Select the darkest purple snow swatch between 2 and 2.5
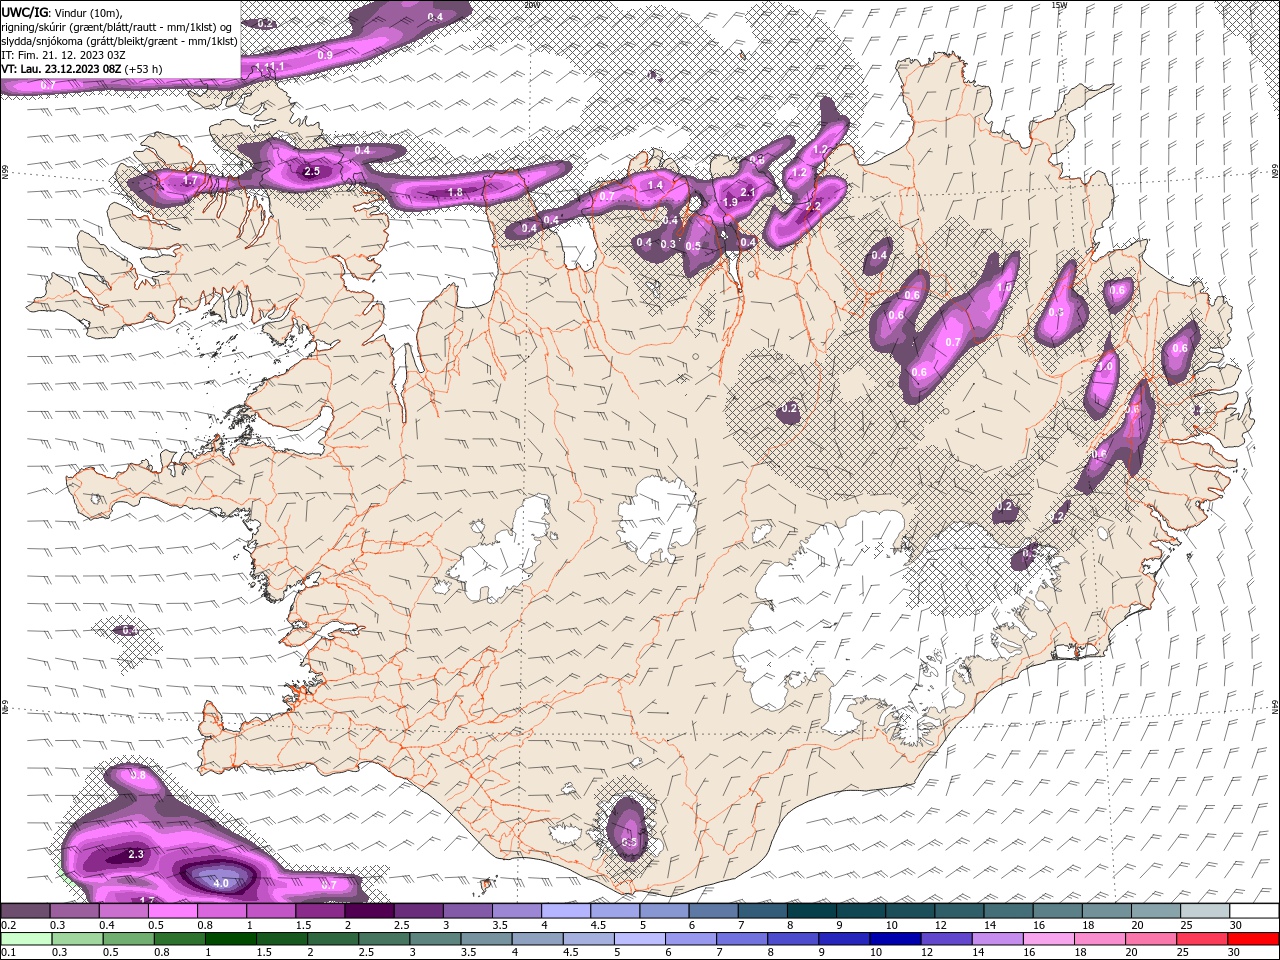The height and width of the screenshot is (960, 1280). pyautogui.click(x=369, y=911)
